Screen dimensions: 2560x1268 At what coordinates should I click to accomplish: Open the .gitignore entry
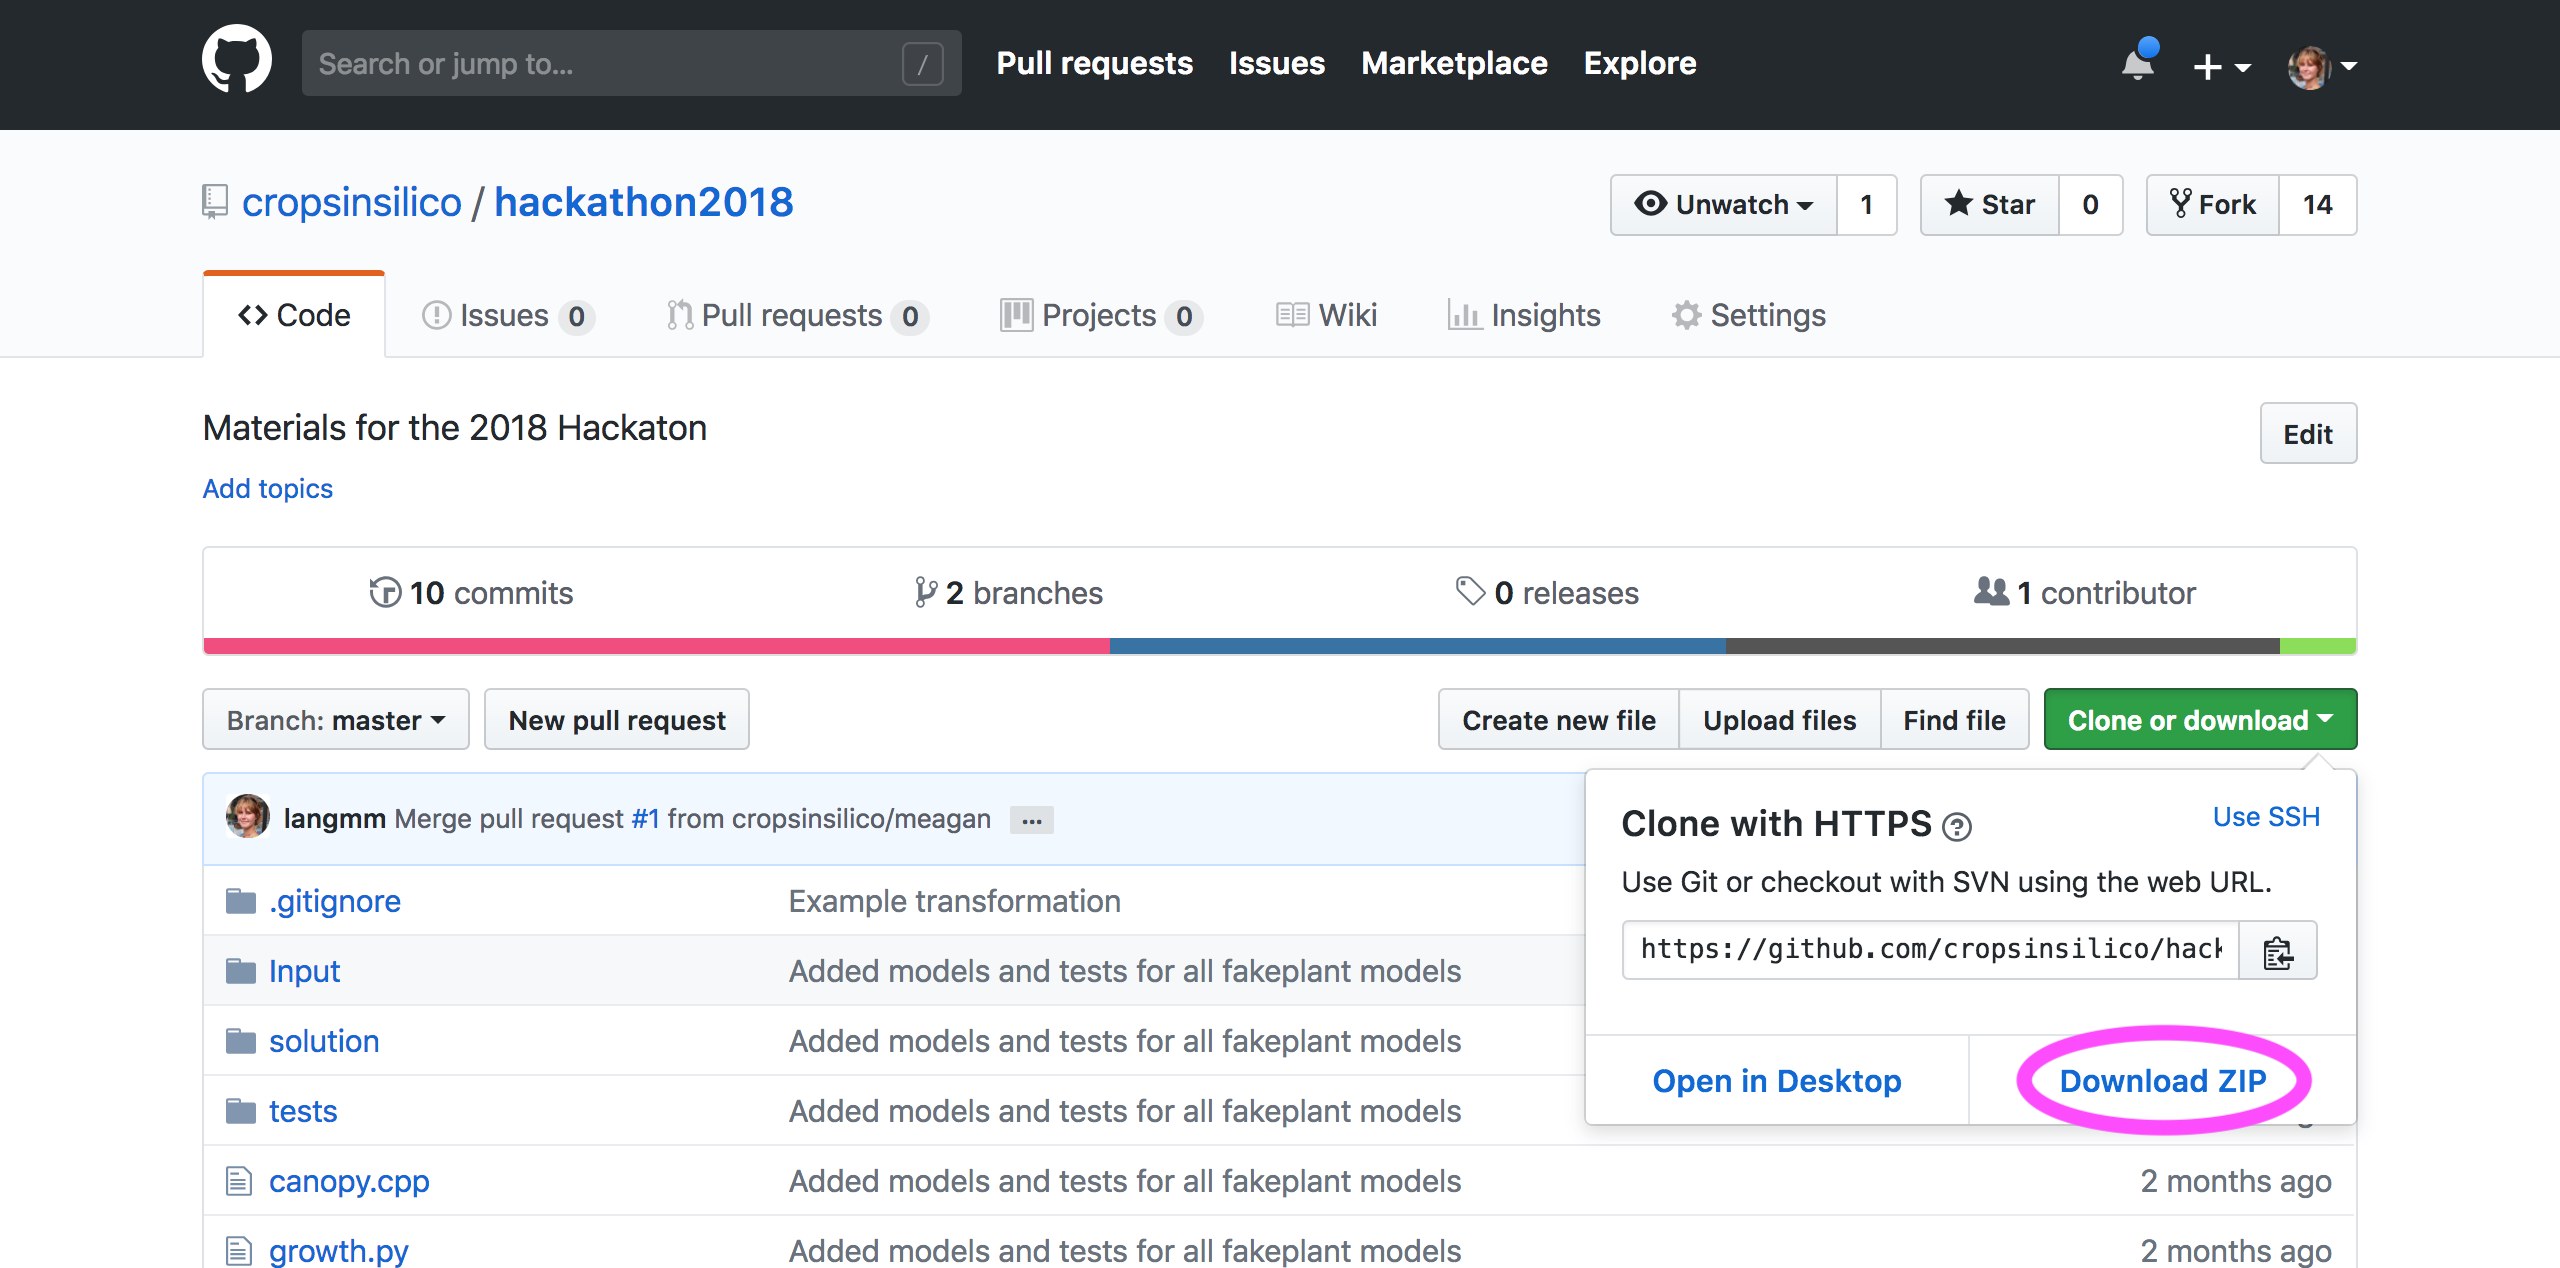[335, 901]
